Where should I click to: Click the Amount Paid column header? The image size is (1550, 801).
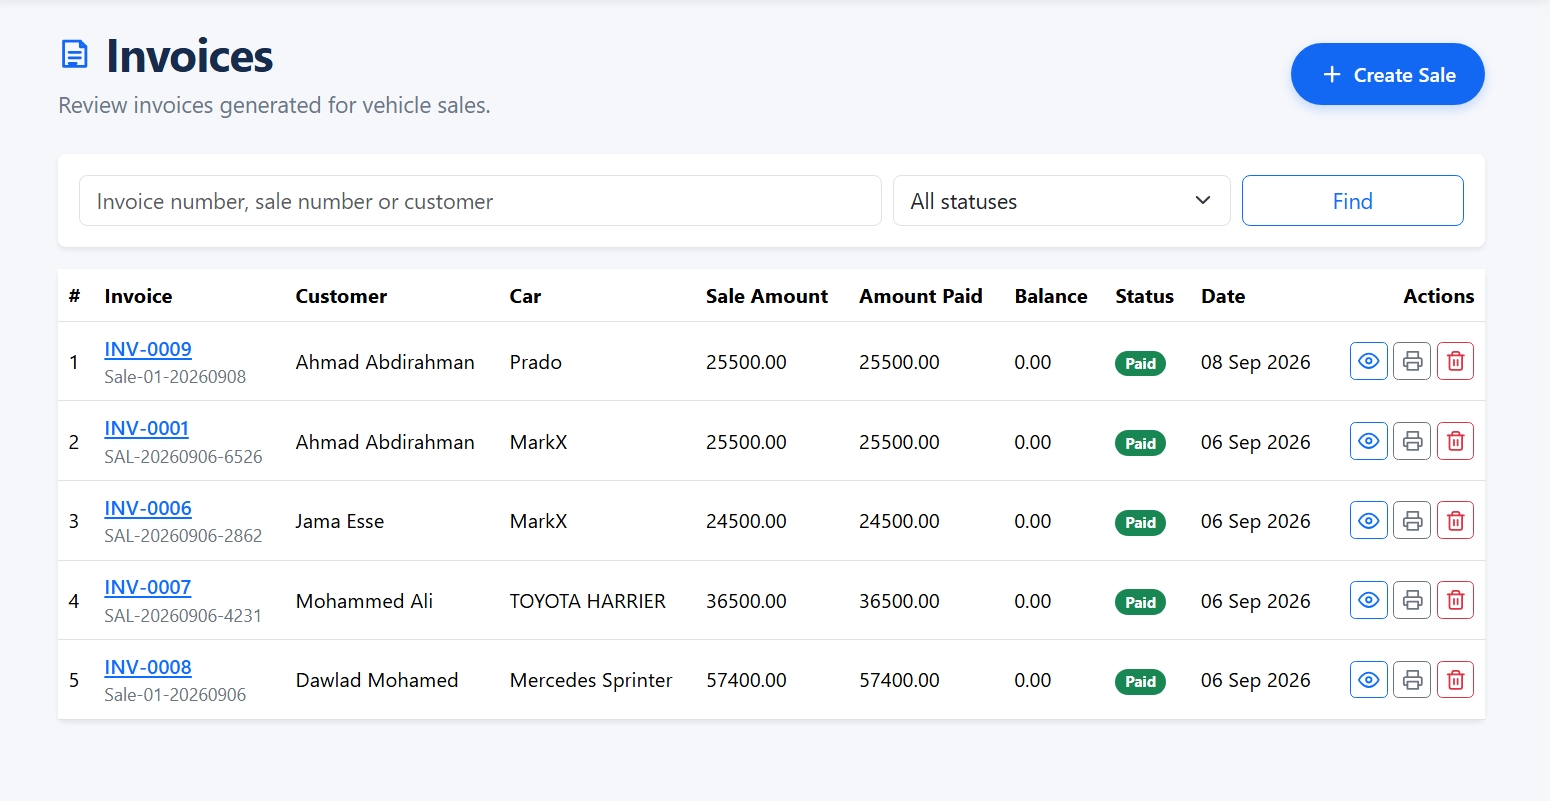[x=921, y=296]
